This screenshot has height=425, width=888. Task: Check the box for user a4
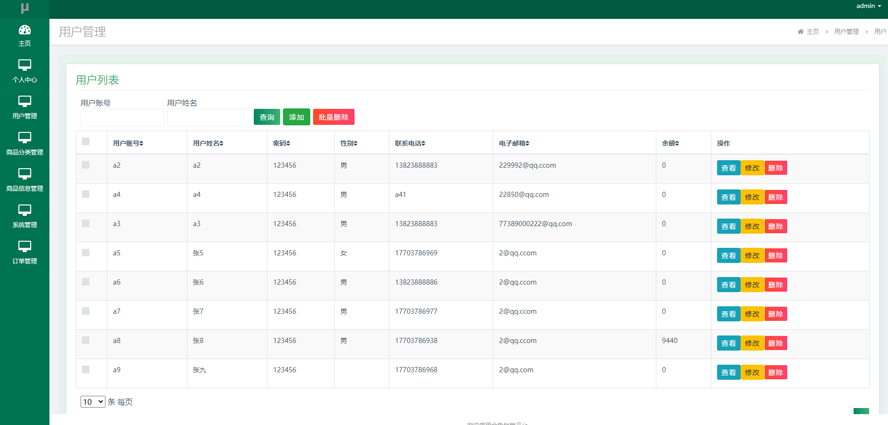(86, 194)
